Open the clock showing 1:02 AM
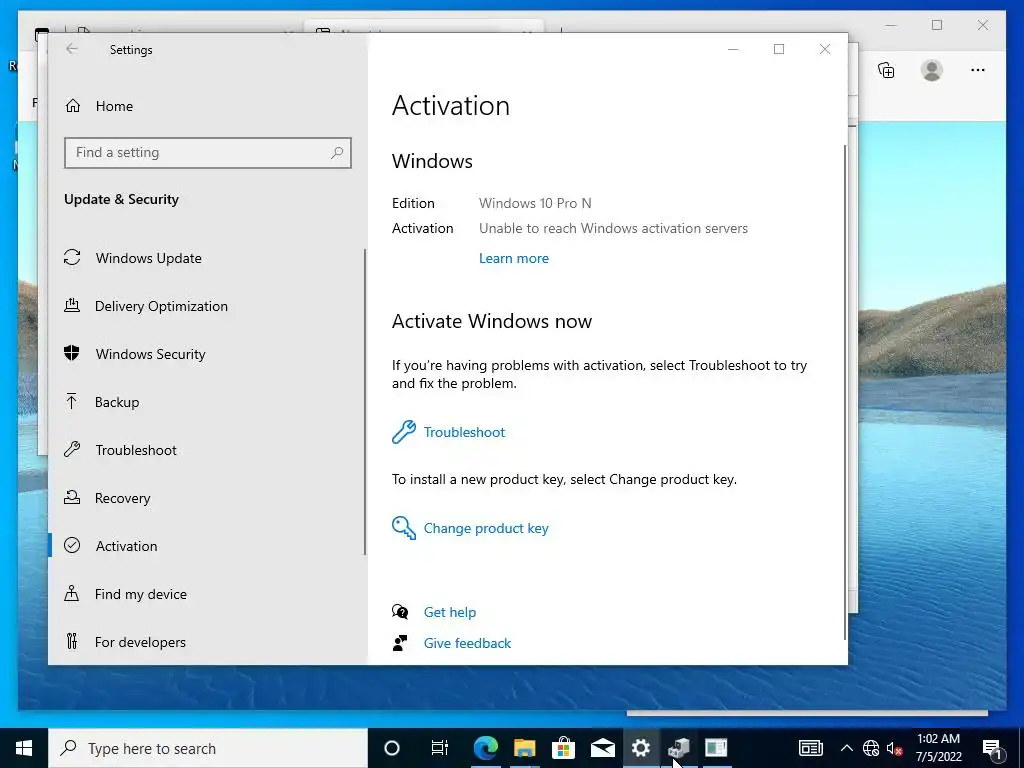Image resolution: width=1024 pixels, height=768 pixels. click(938, 748)
